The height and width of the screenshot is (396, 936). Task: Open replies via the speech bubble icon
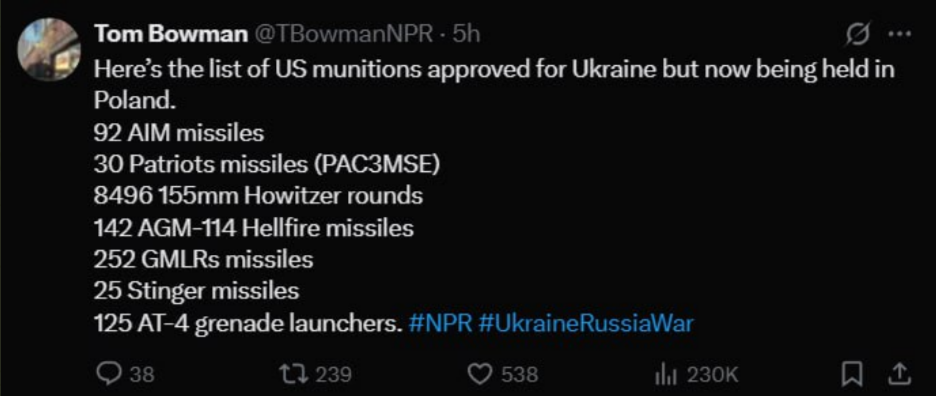[110, 374]
